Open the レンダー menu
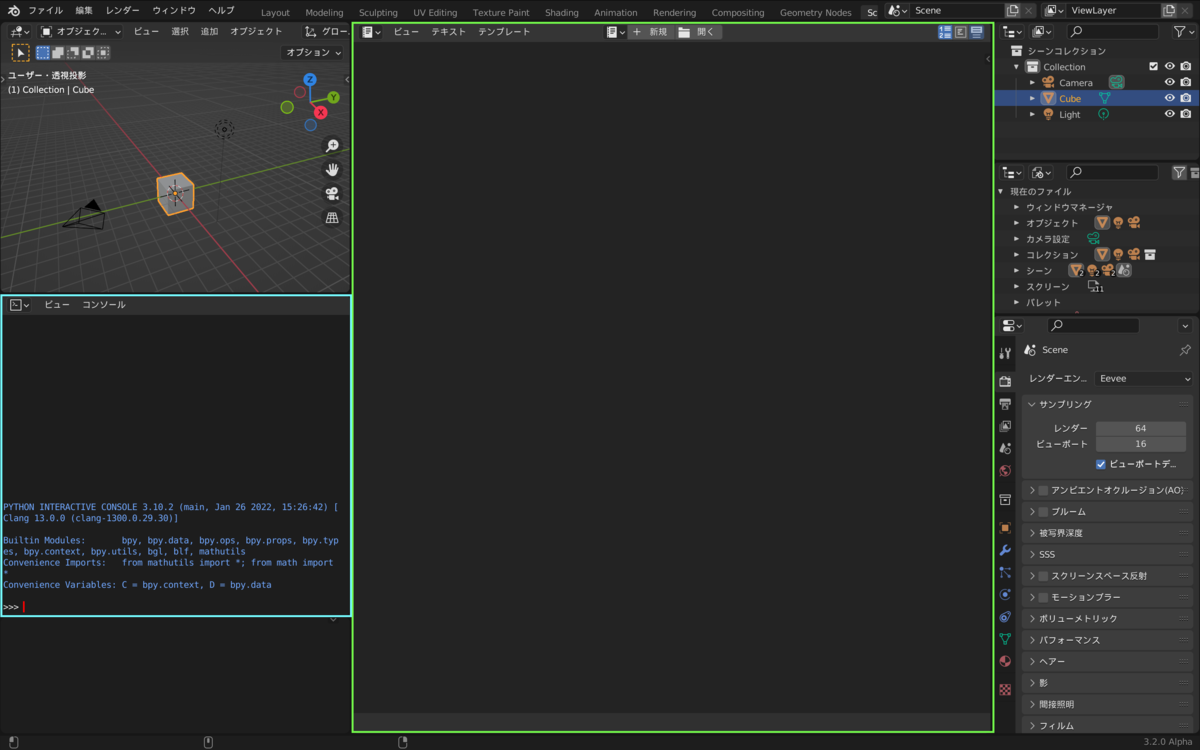This screenshot has width=1200, height=750. (122, 10)
